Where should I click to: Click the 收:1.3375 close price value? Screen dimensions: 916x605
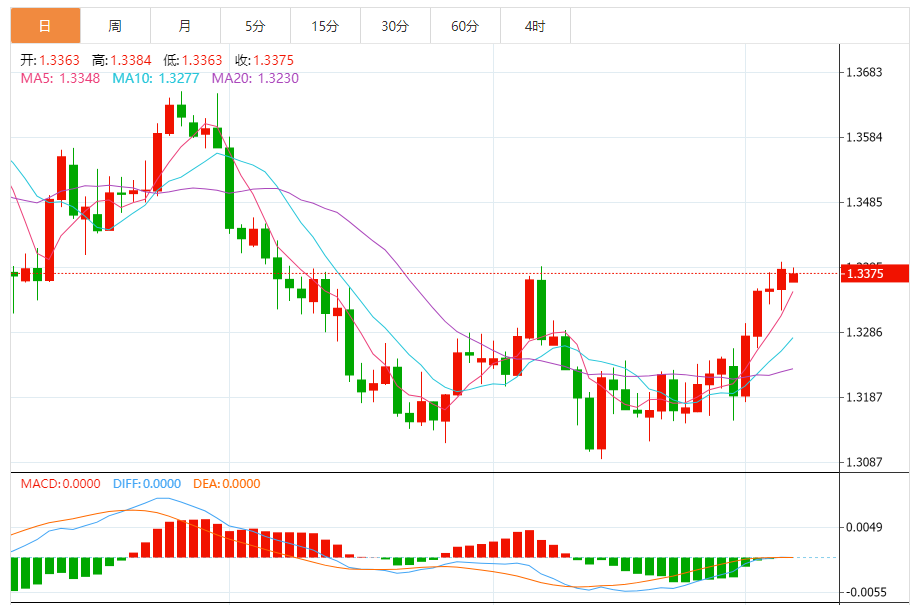[x=265, y=60]
